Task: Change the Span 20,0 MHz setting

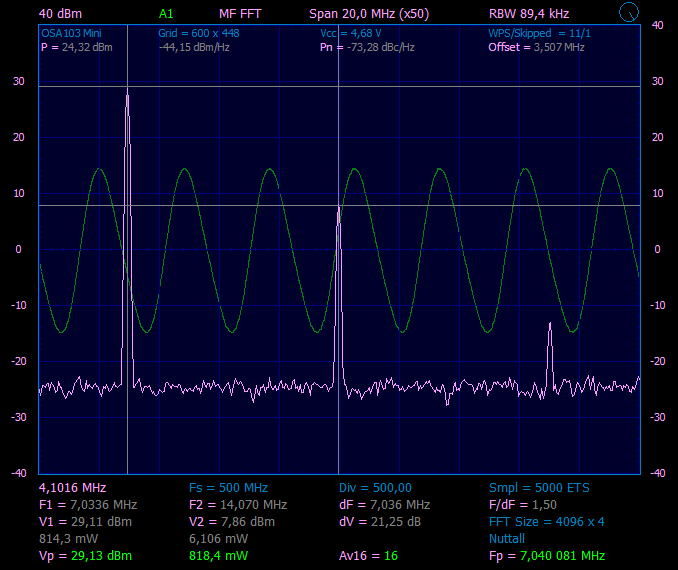Action: tap(369, 14)
